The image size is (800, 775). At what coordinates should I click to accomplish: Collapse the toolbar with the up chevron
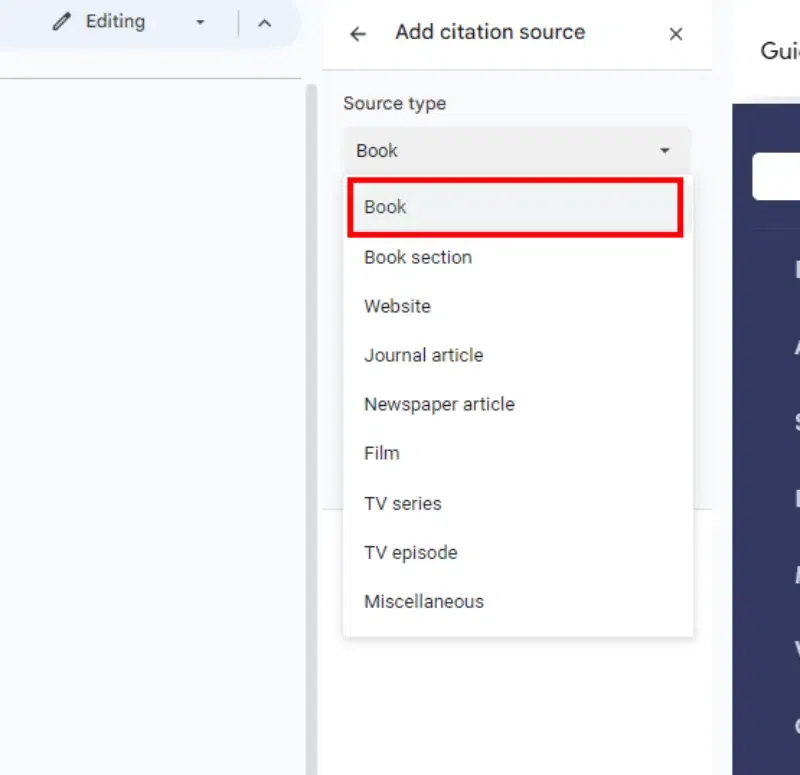coord(264,23)
